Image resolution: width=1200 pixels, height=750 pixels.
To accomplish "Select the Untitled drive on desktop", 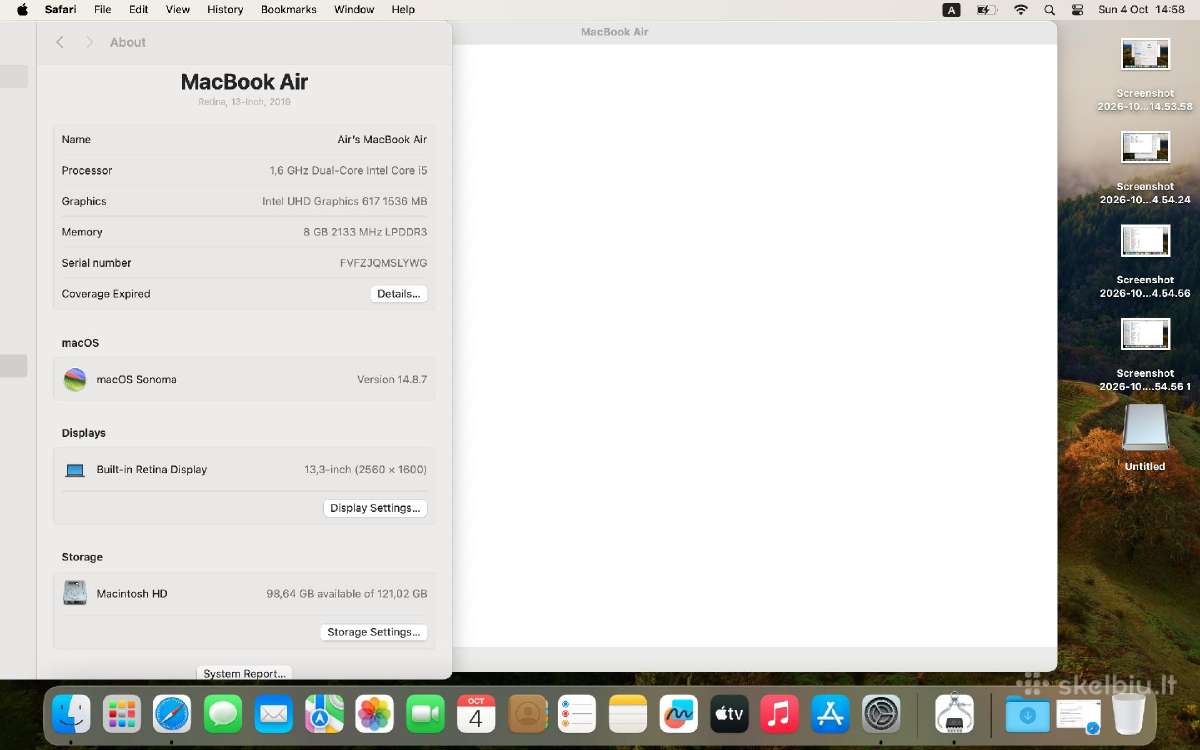I will [x=1145, y=437].
